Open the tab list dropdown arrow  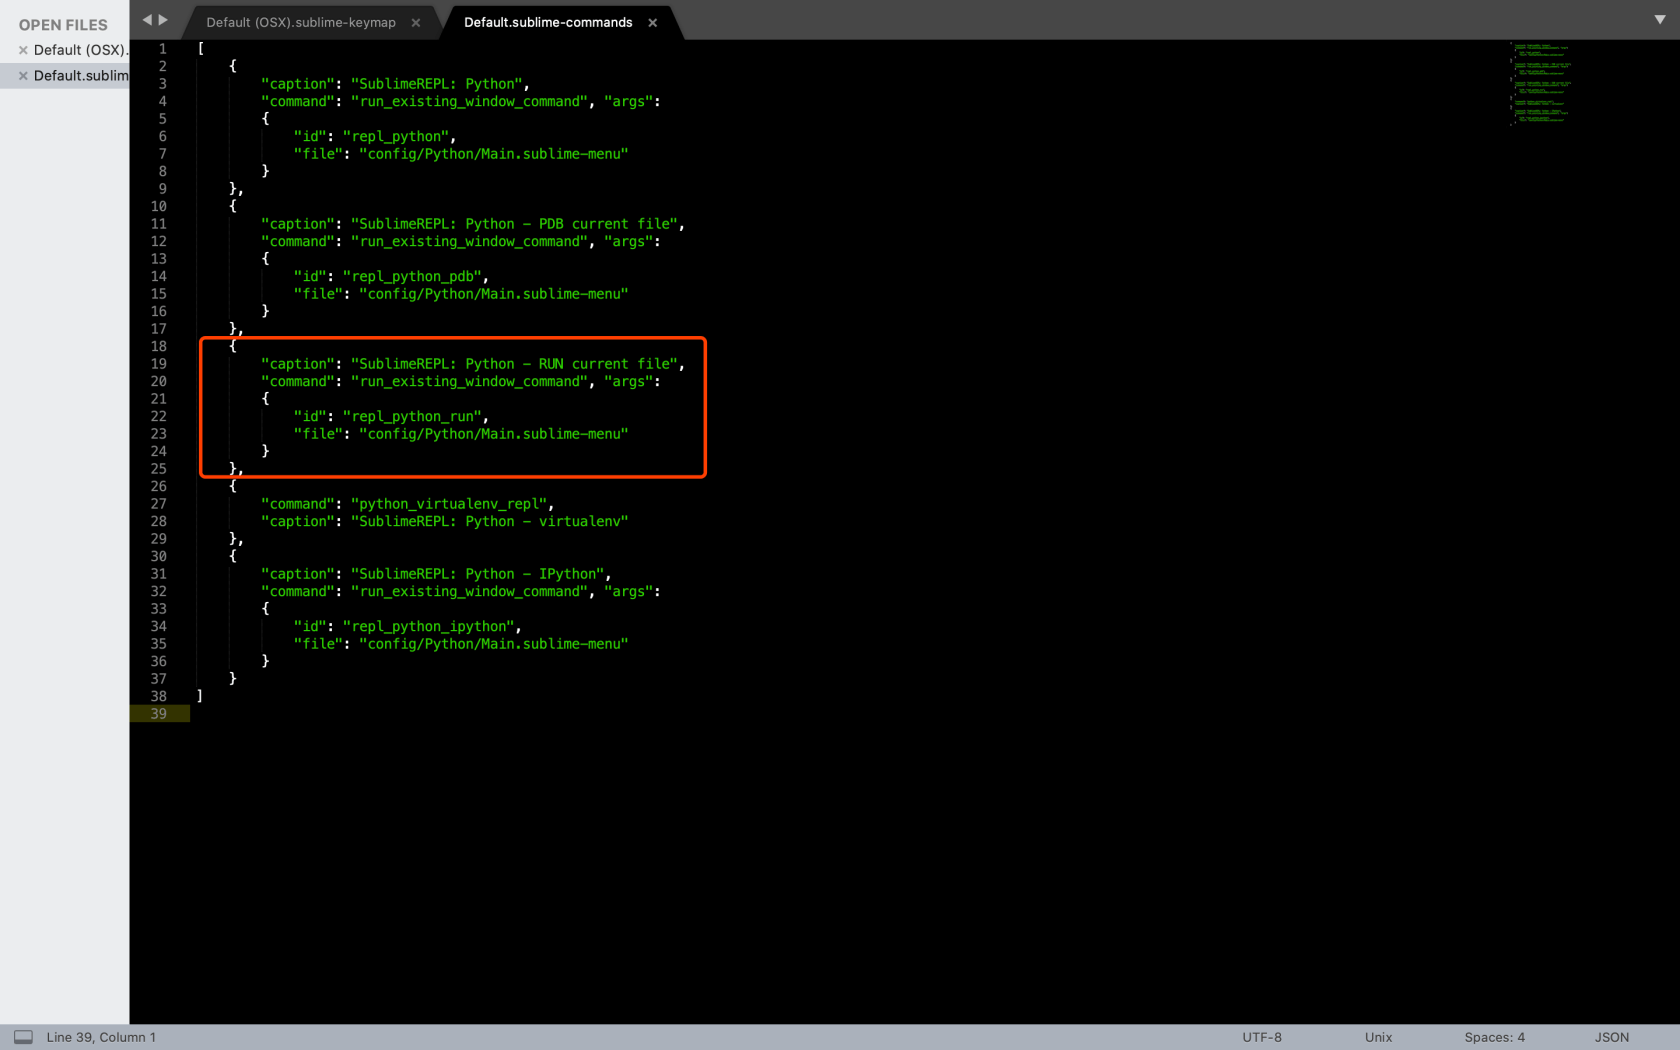[1660, 19]
